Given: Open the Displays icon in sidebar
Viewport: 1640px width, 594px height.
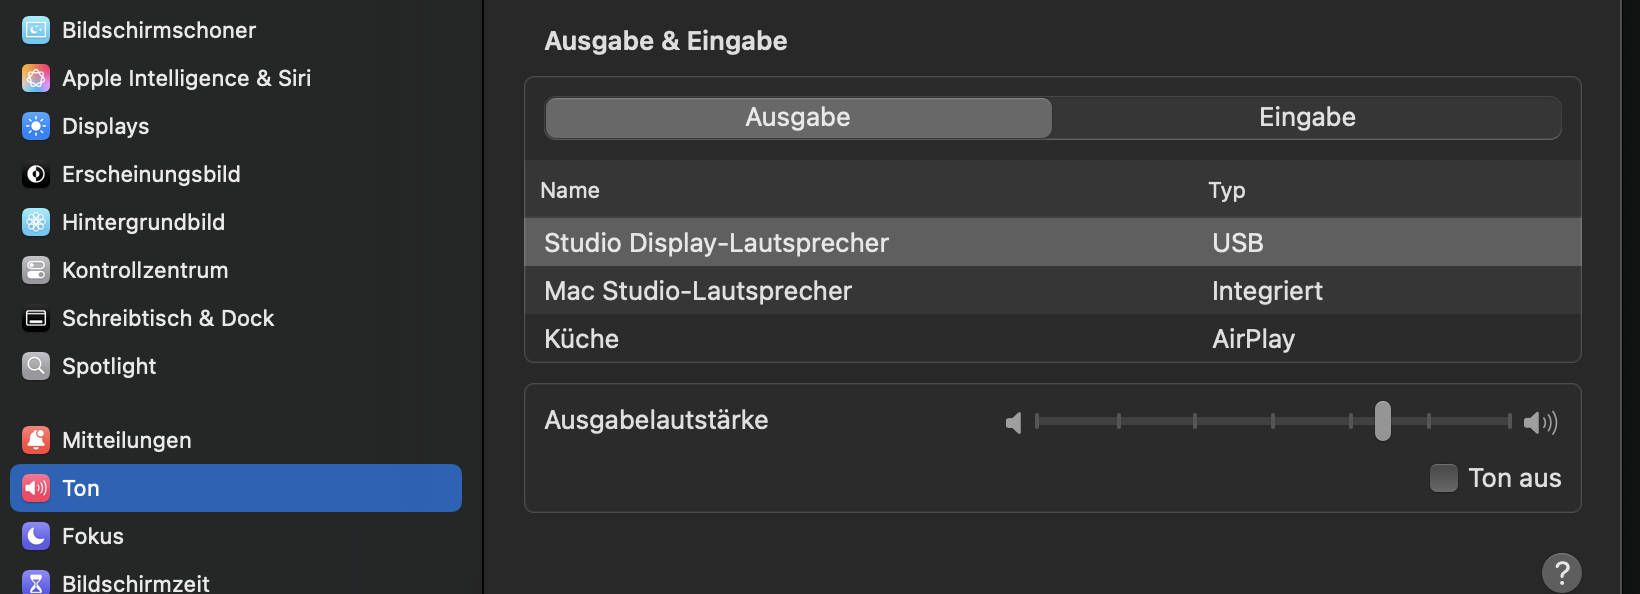Looking at the screenshot, I should (x=36, y=126).
